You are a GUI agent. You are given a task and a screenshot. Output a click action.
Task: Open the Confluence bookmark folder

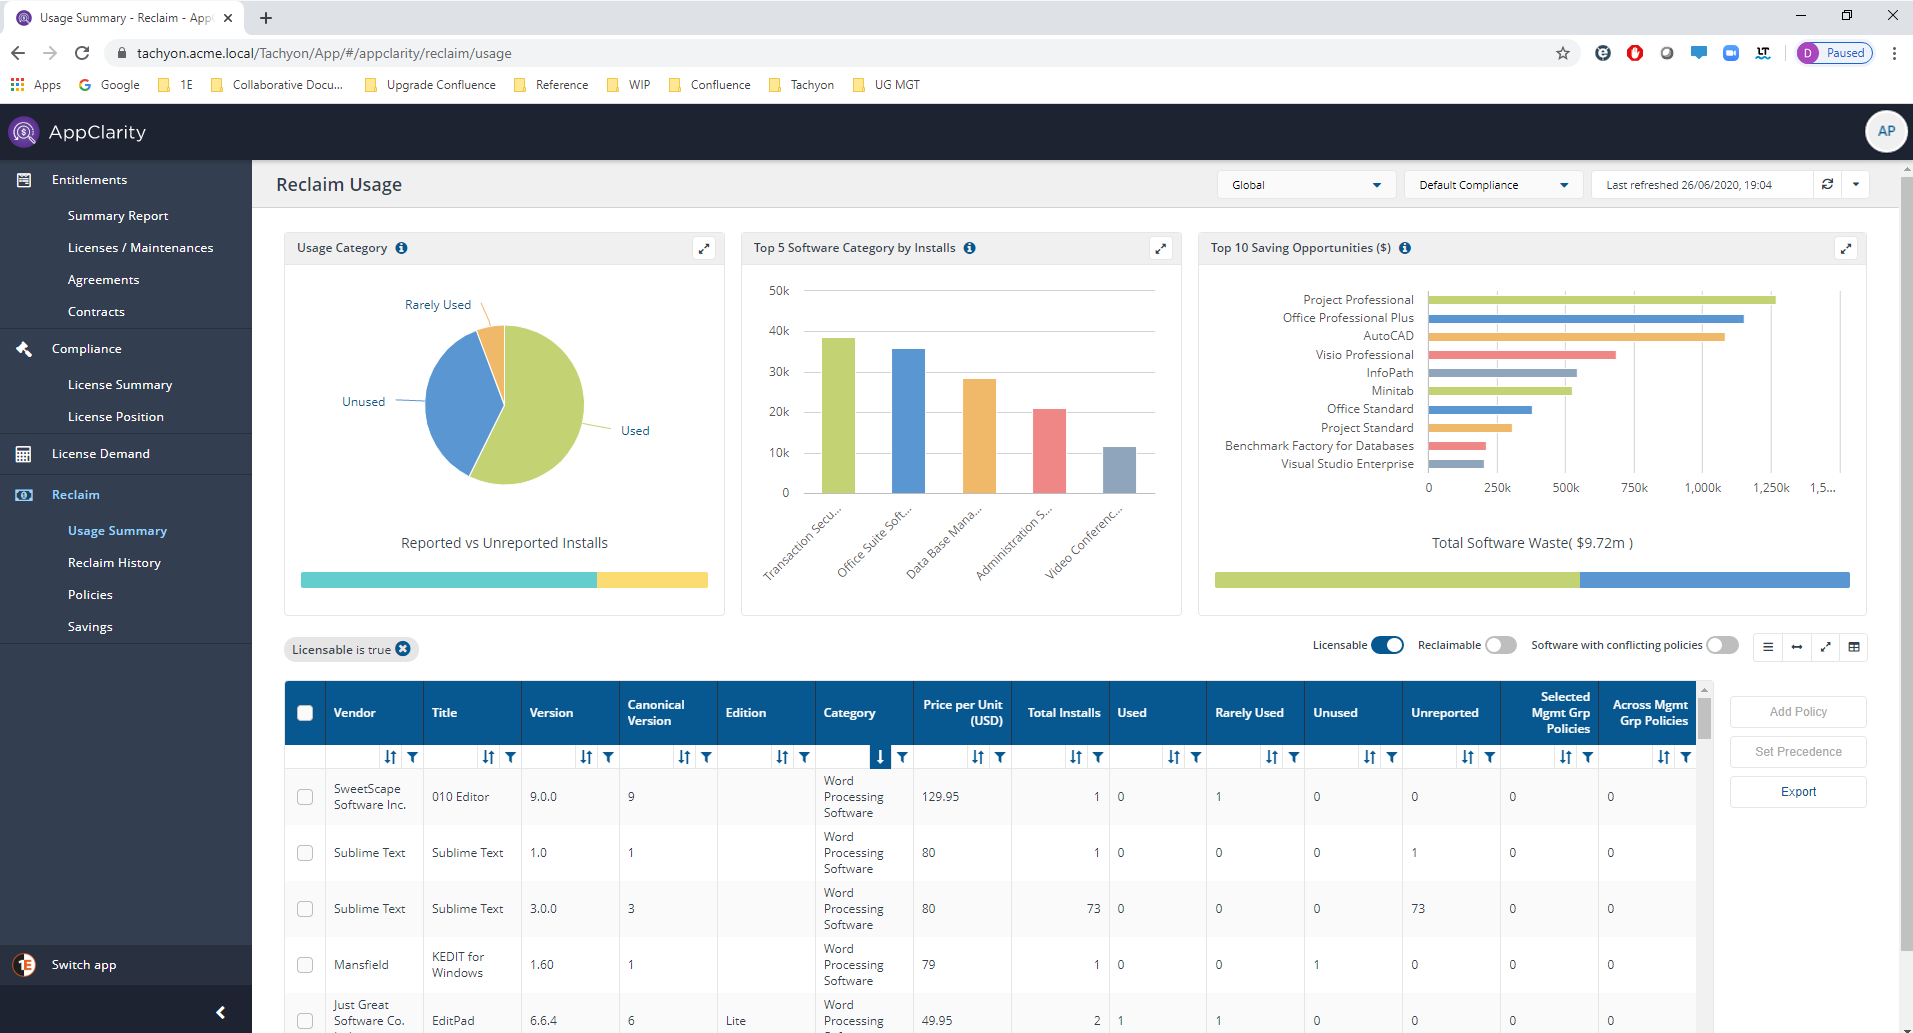[x=709, y=85]
